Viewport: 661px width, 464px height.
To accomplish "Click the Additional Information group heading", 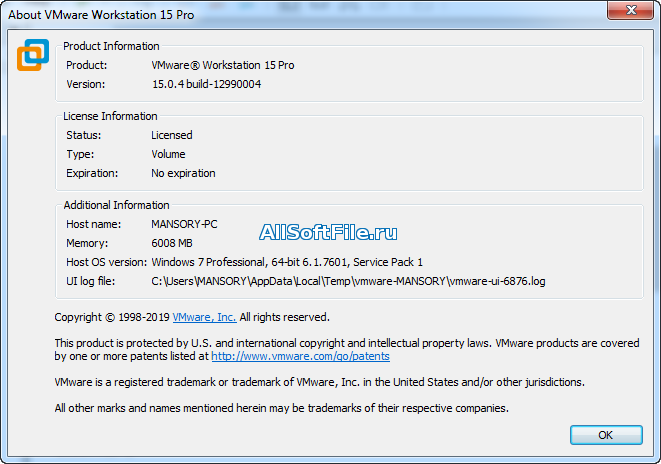I will 116,205.
